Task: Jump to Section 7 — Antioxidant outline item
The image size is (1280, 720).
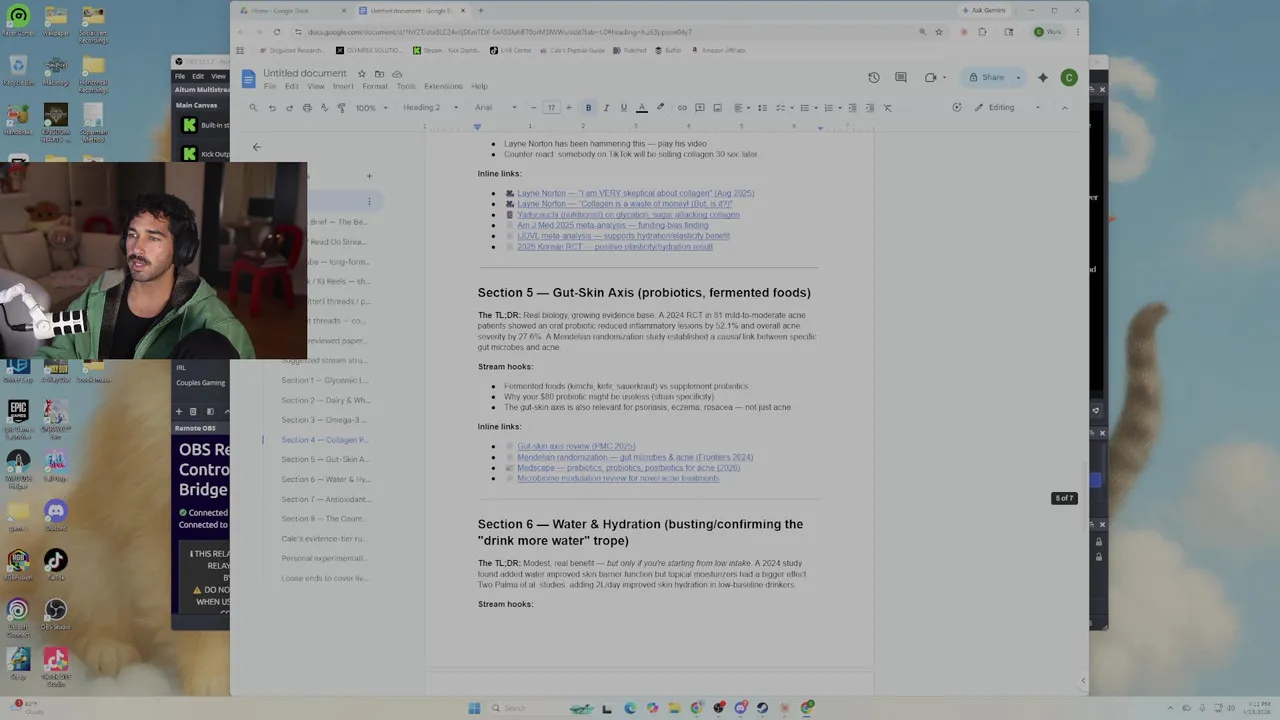Action: coord(326,499)
